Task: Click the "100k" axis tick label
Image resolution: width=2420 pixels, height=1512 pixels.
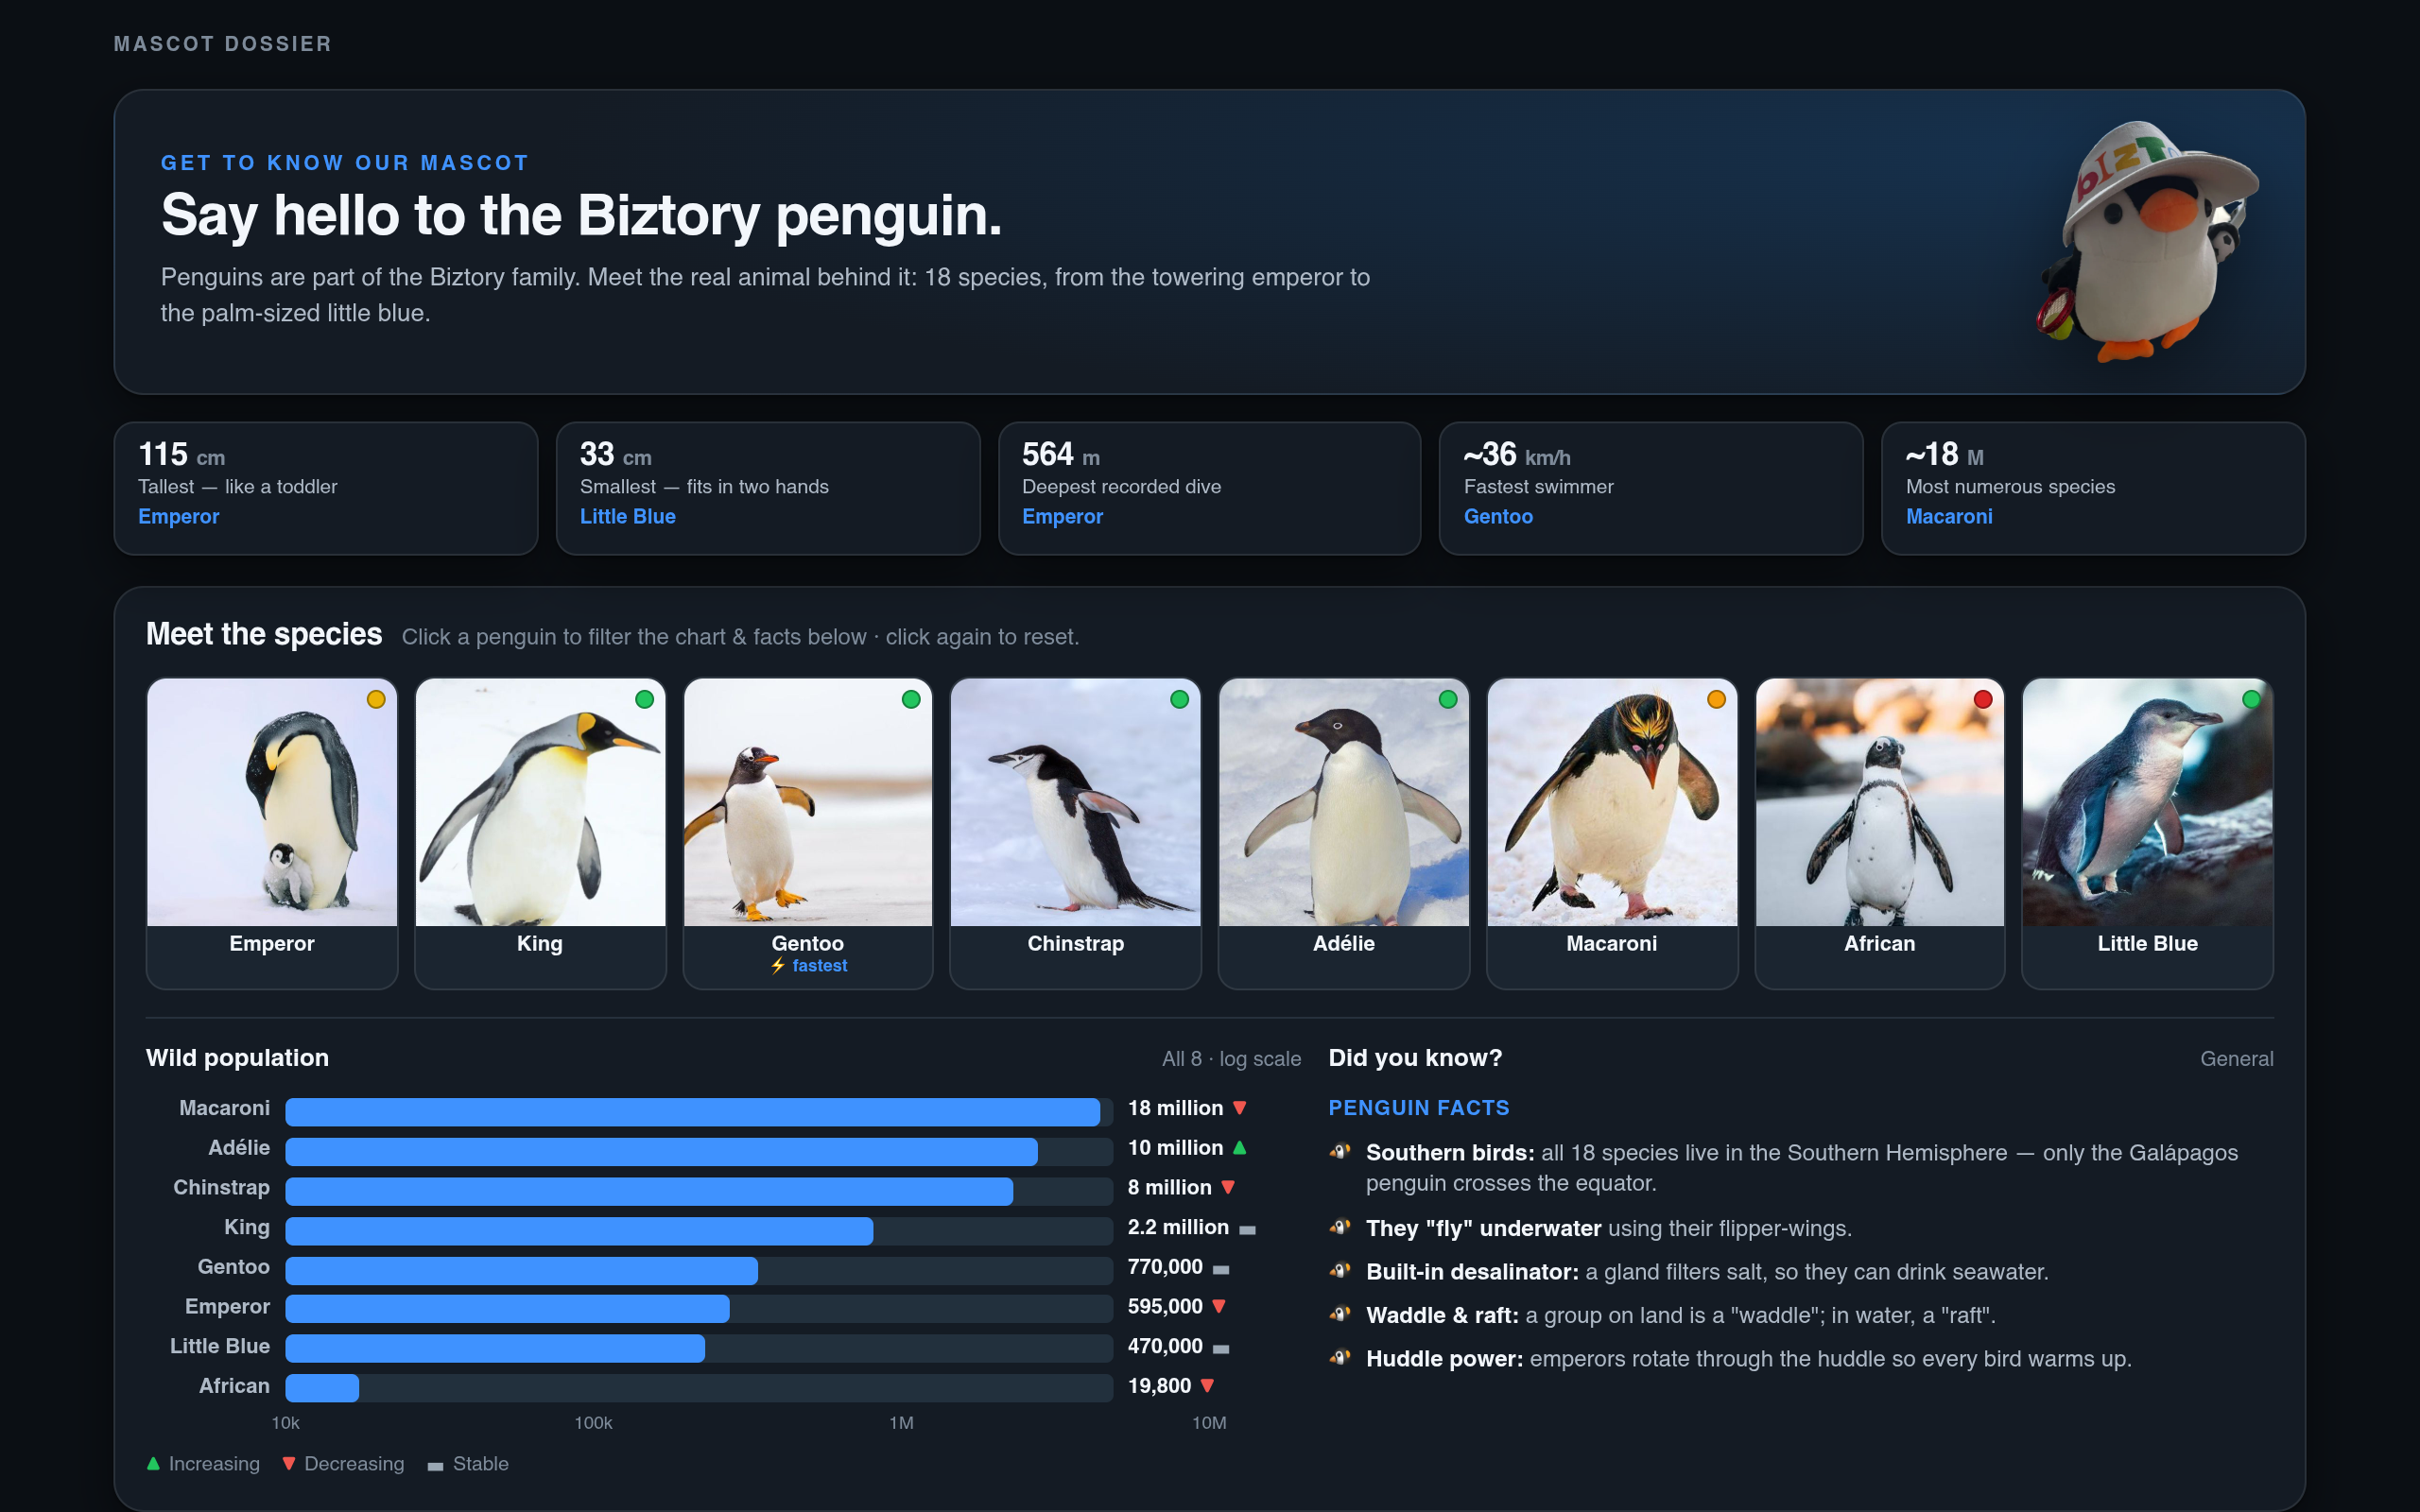Action: pyautogui.click(x=593, y=1423)
